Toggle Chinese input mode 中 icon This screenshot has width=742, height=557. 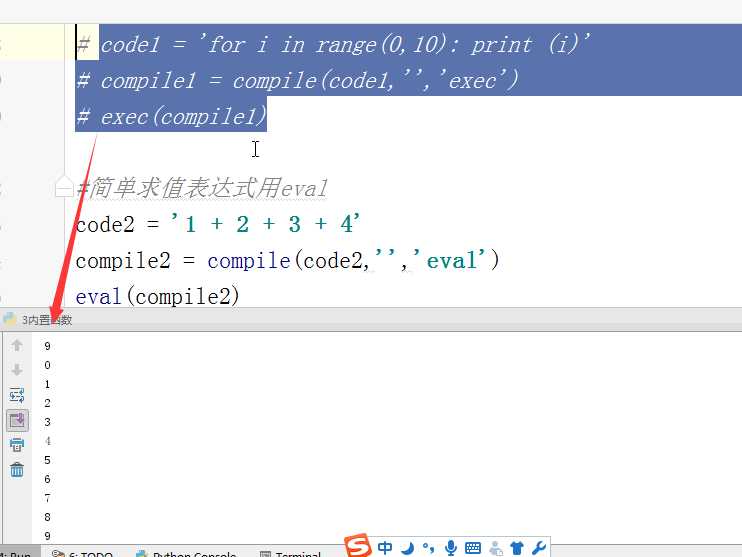[385, 548]
